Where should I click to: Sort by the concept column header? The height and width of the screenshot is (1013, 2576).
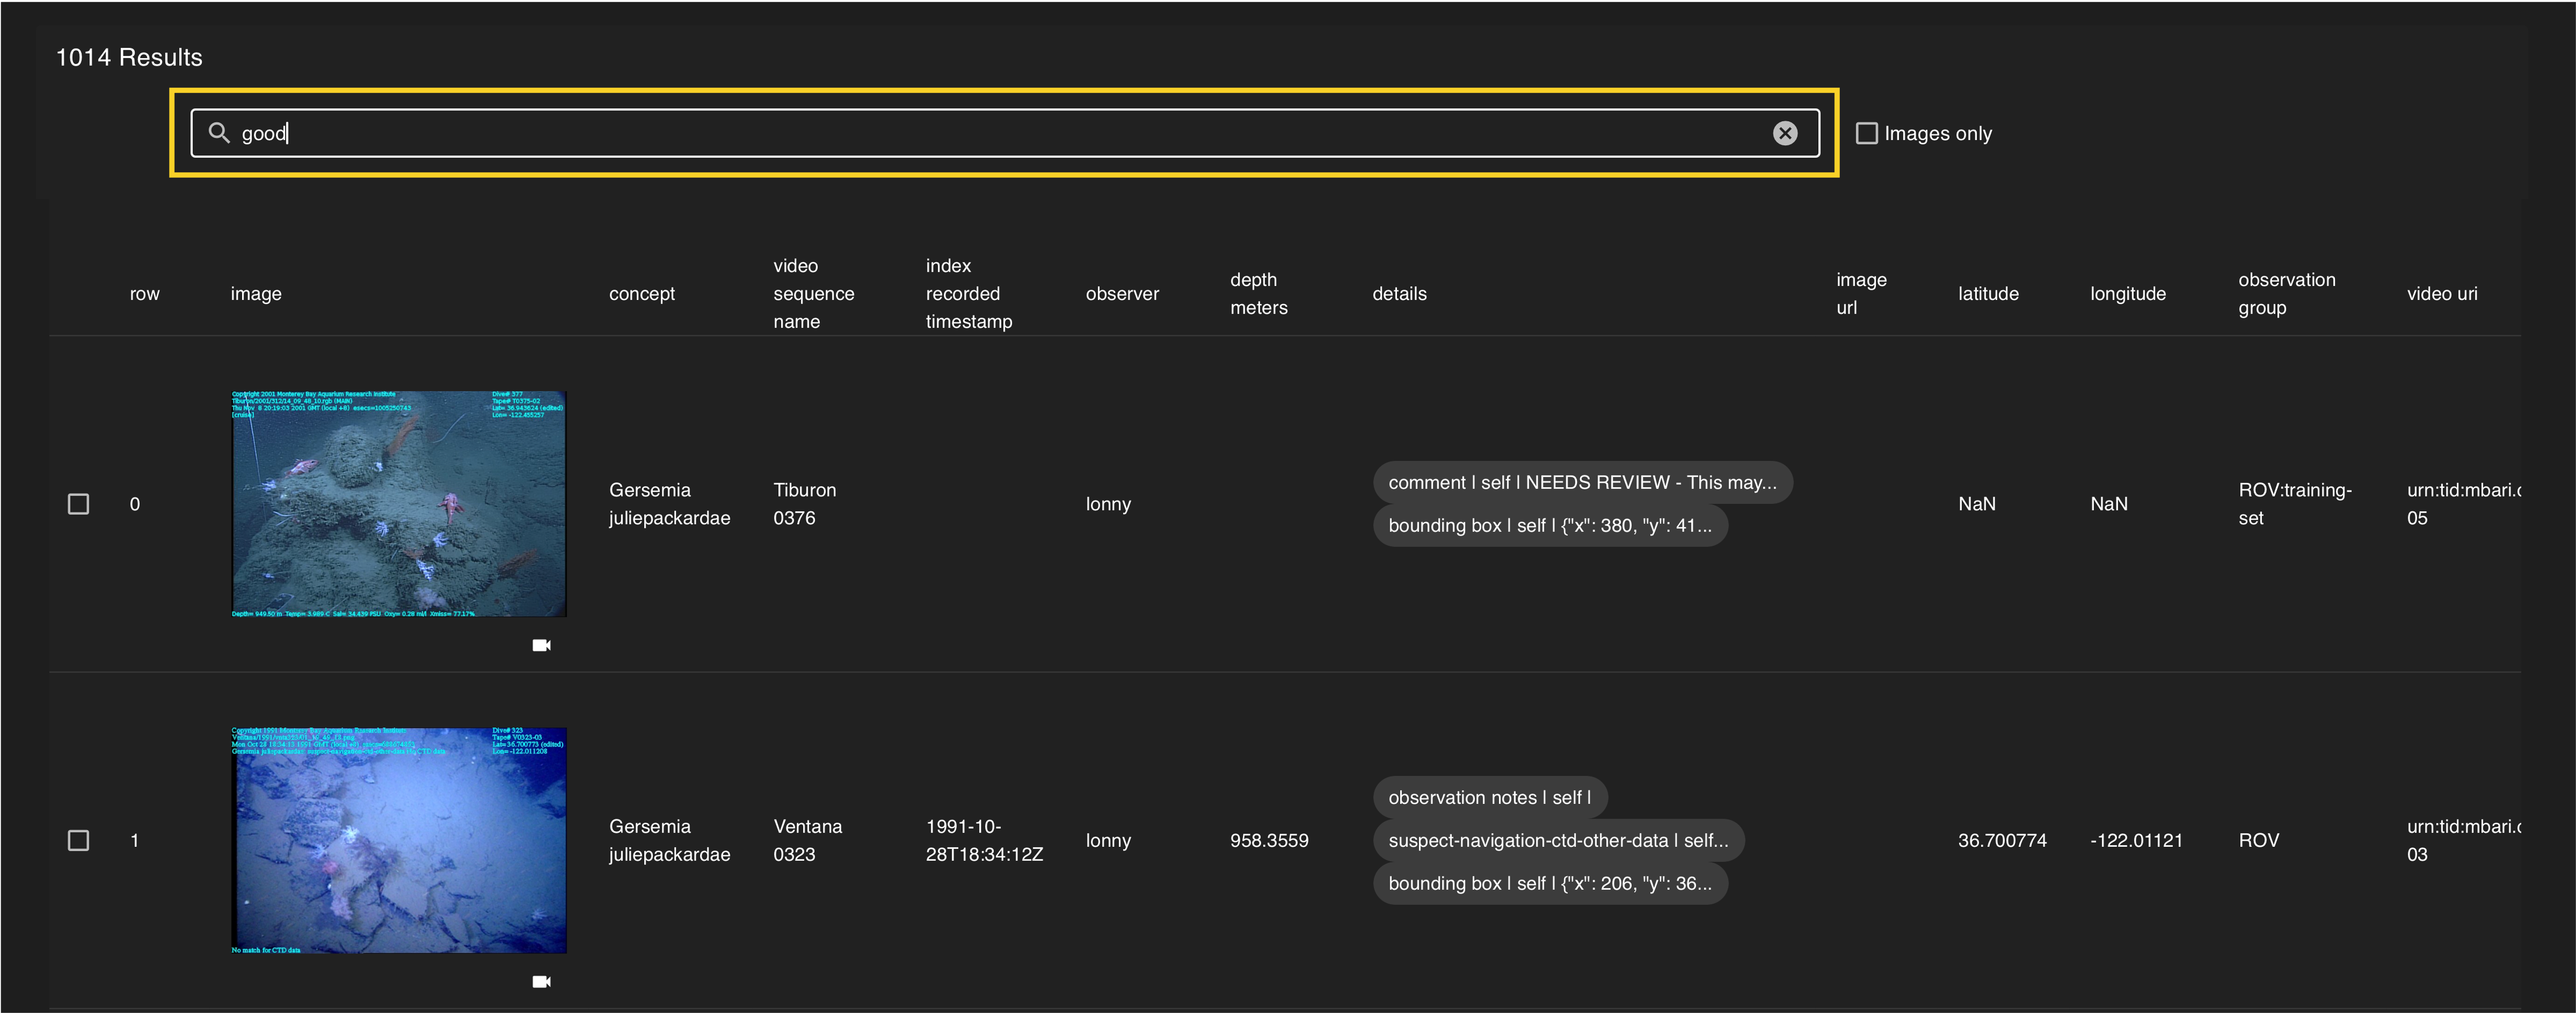pyautogui.click(x=641, y=294)
